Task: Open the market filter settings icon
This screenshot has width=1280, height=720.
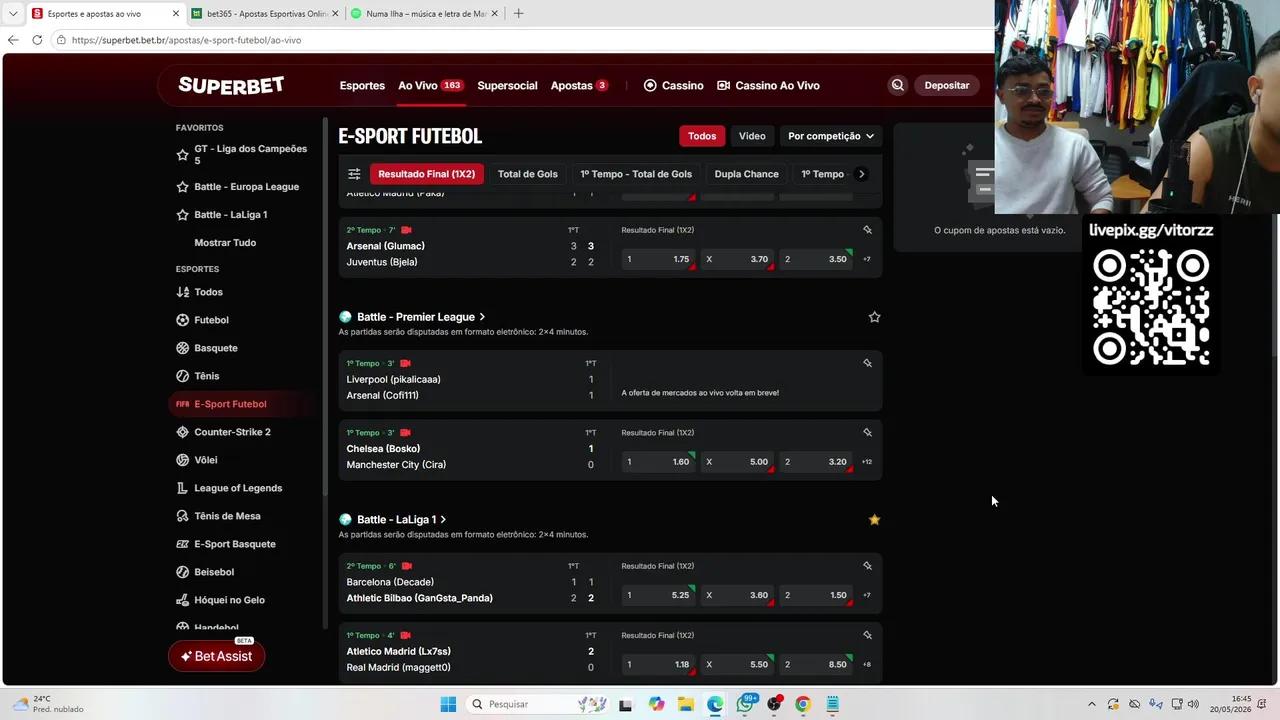Action: 354,174
